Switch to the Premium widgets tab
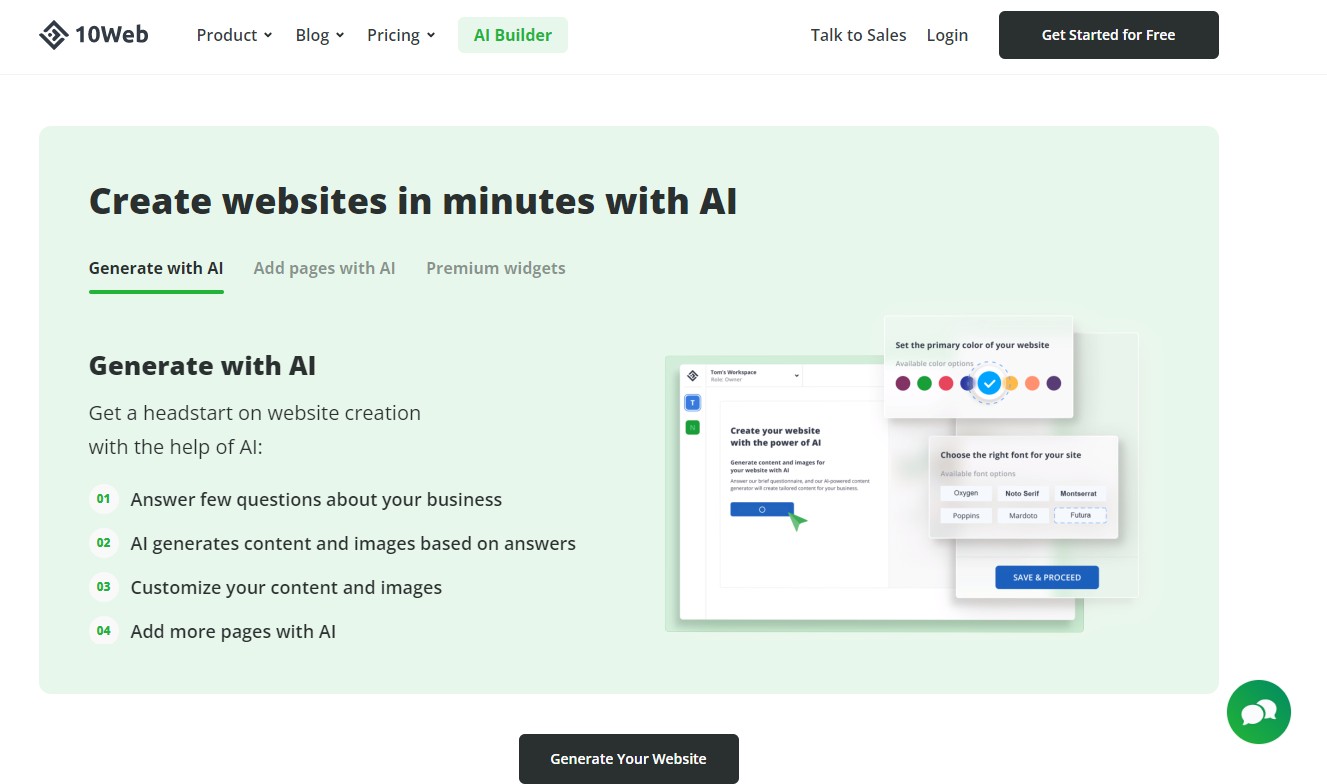 495,268
